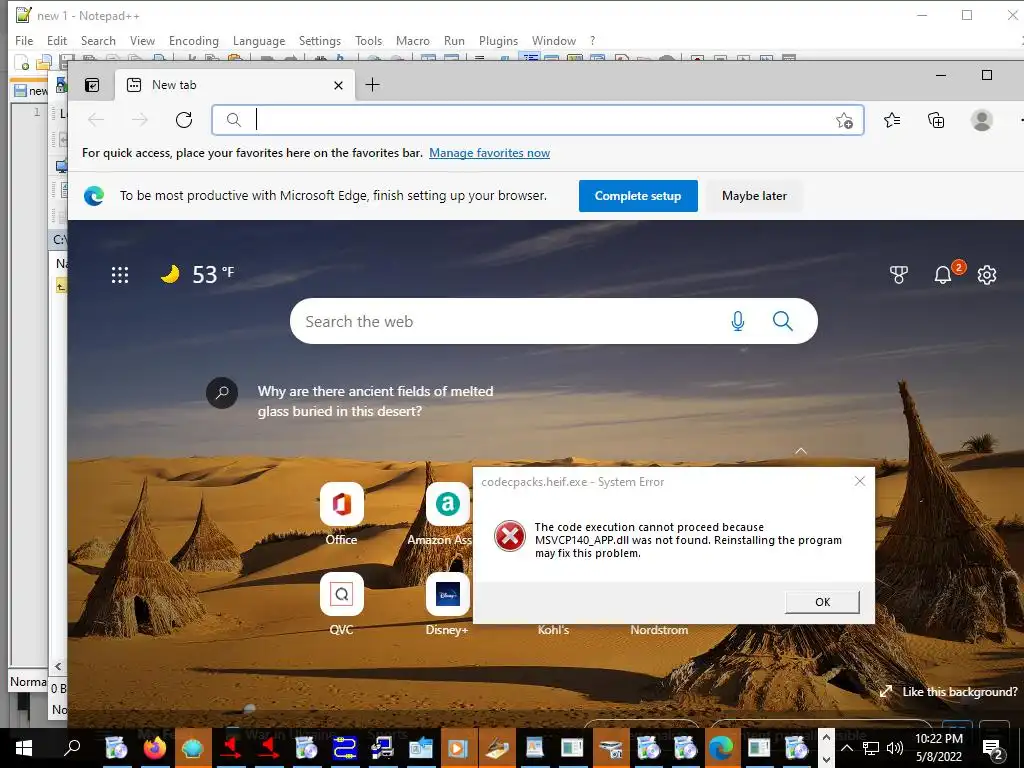This screenshot has width=1024, height=768.
Task: Add this page to favorites star icon
Action: pos(844,120)
